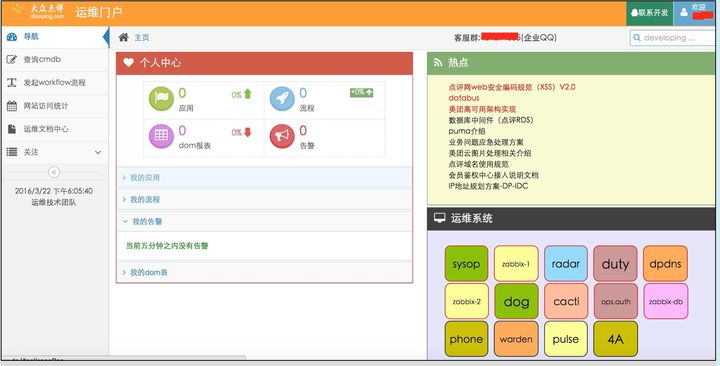Click the dashboard icon beside 导航
720x366 pixels.
(12, 37)
